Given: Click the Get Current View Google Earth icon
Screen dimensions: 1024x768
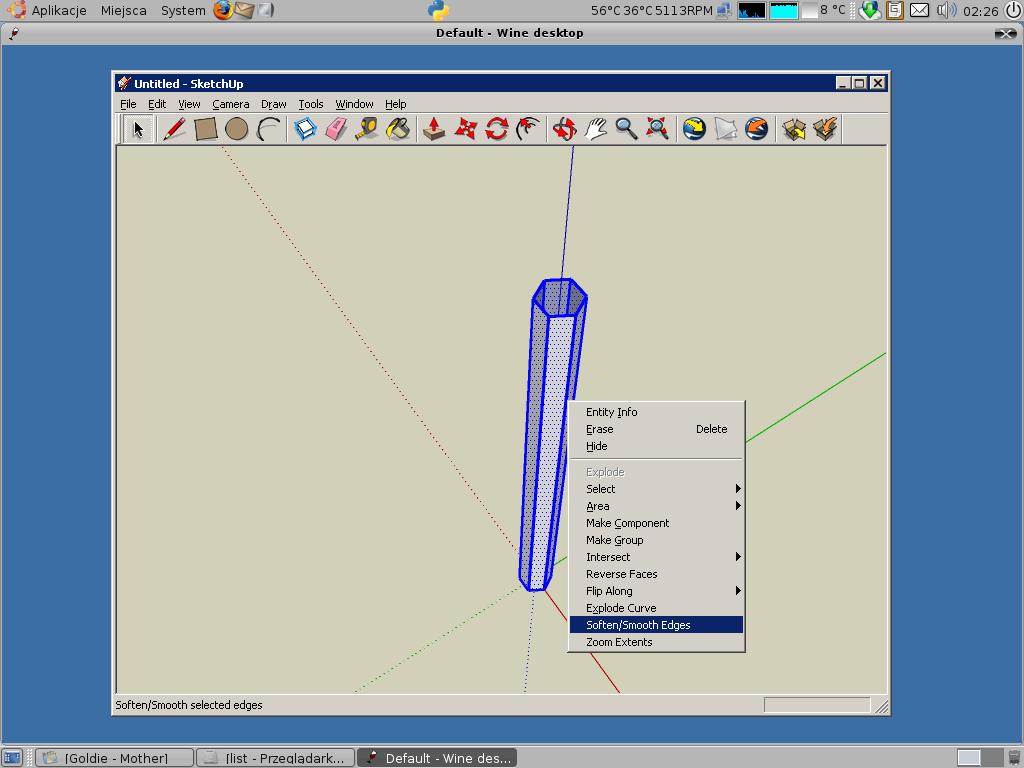Looking at the screenshot, I should (694, 129).
